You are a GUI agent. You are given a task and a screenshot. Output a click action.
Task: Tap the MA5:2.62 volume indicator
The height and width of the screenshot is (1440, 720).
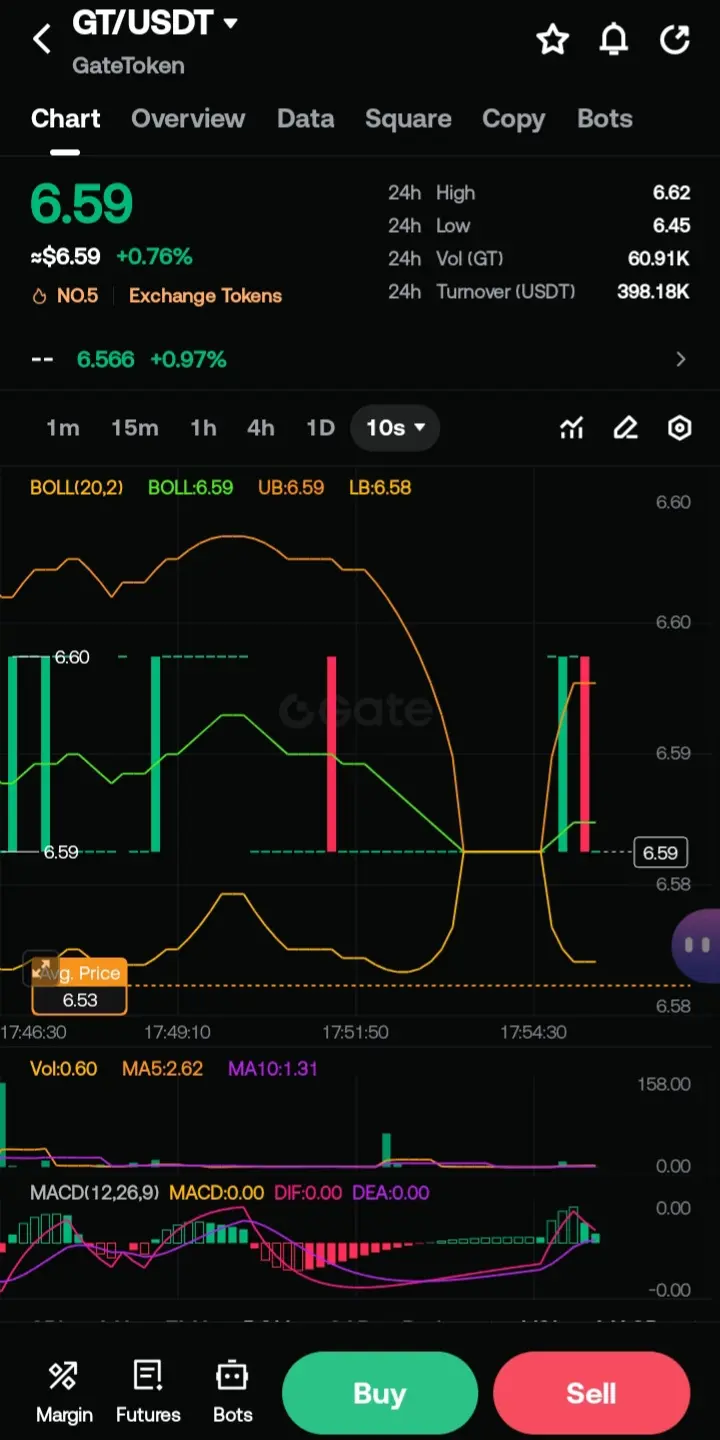click(x=162, y=1069)
